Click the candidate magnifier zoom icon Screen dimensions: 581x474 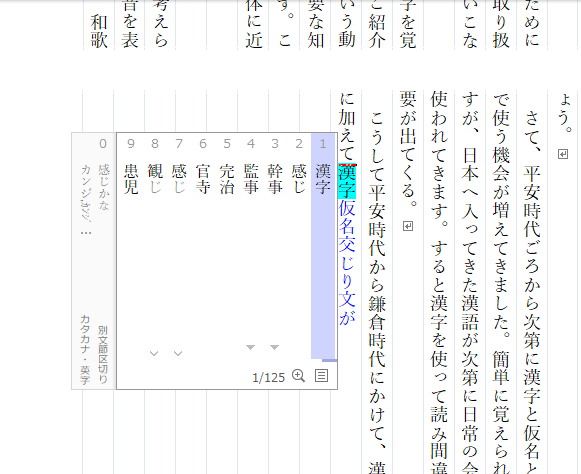[298, 376]
